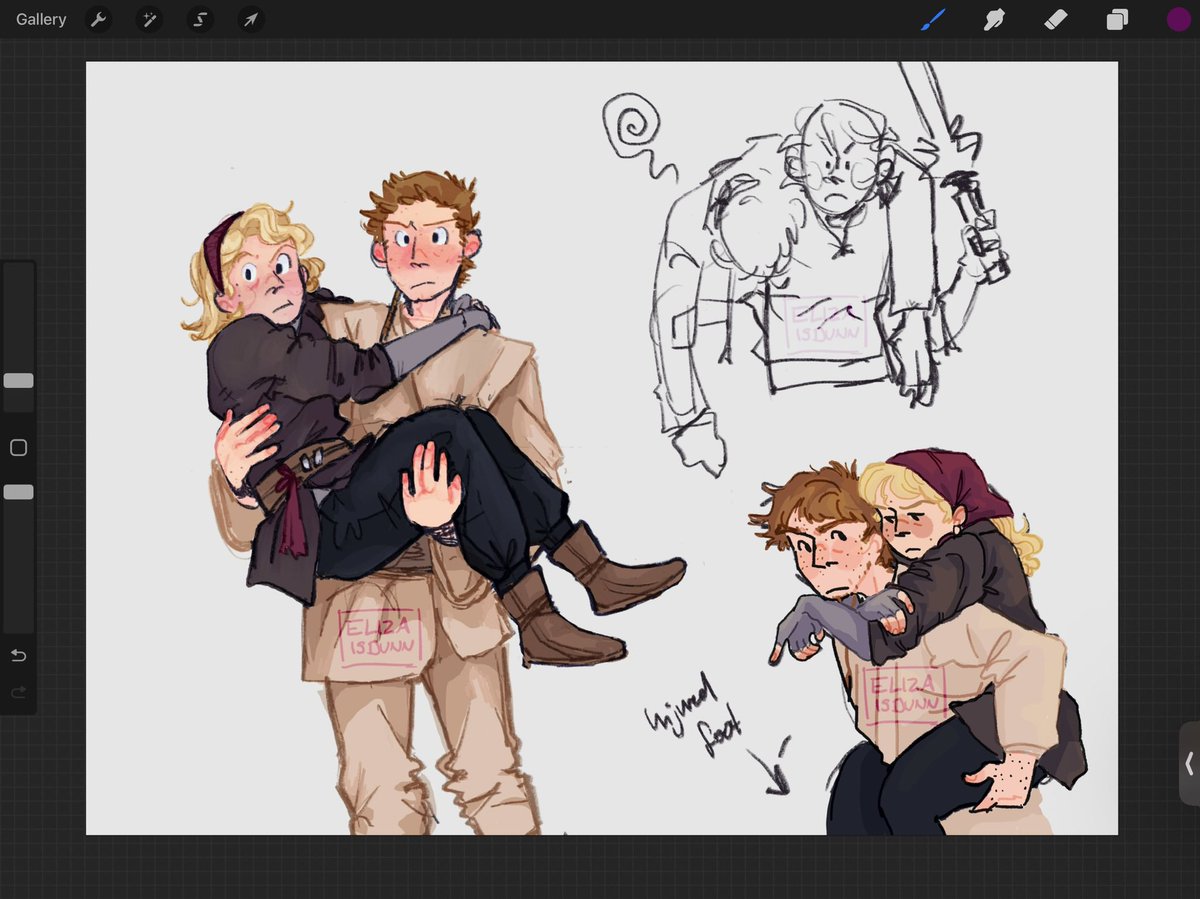Tap the purple active color circle
Viewport: 1200px width, 899px height.
(1179, 19)
